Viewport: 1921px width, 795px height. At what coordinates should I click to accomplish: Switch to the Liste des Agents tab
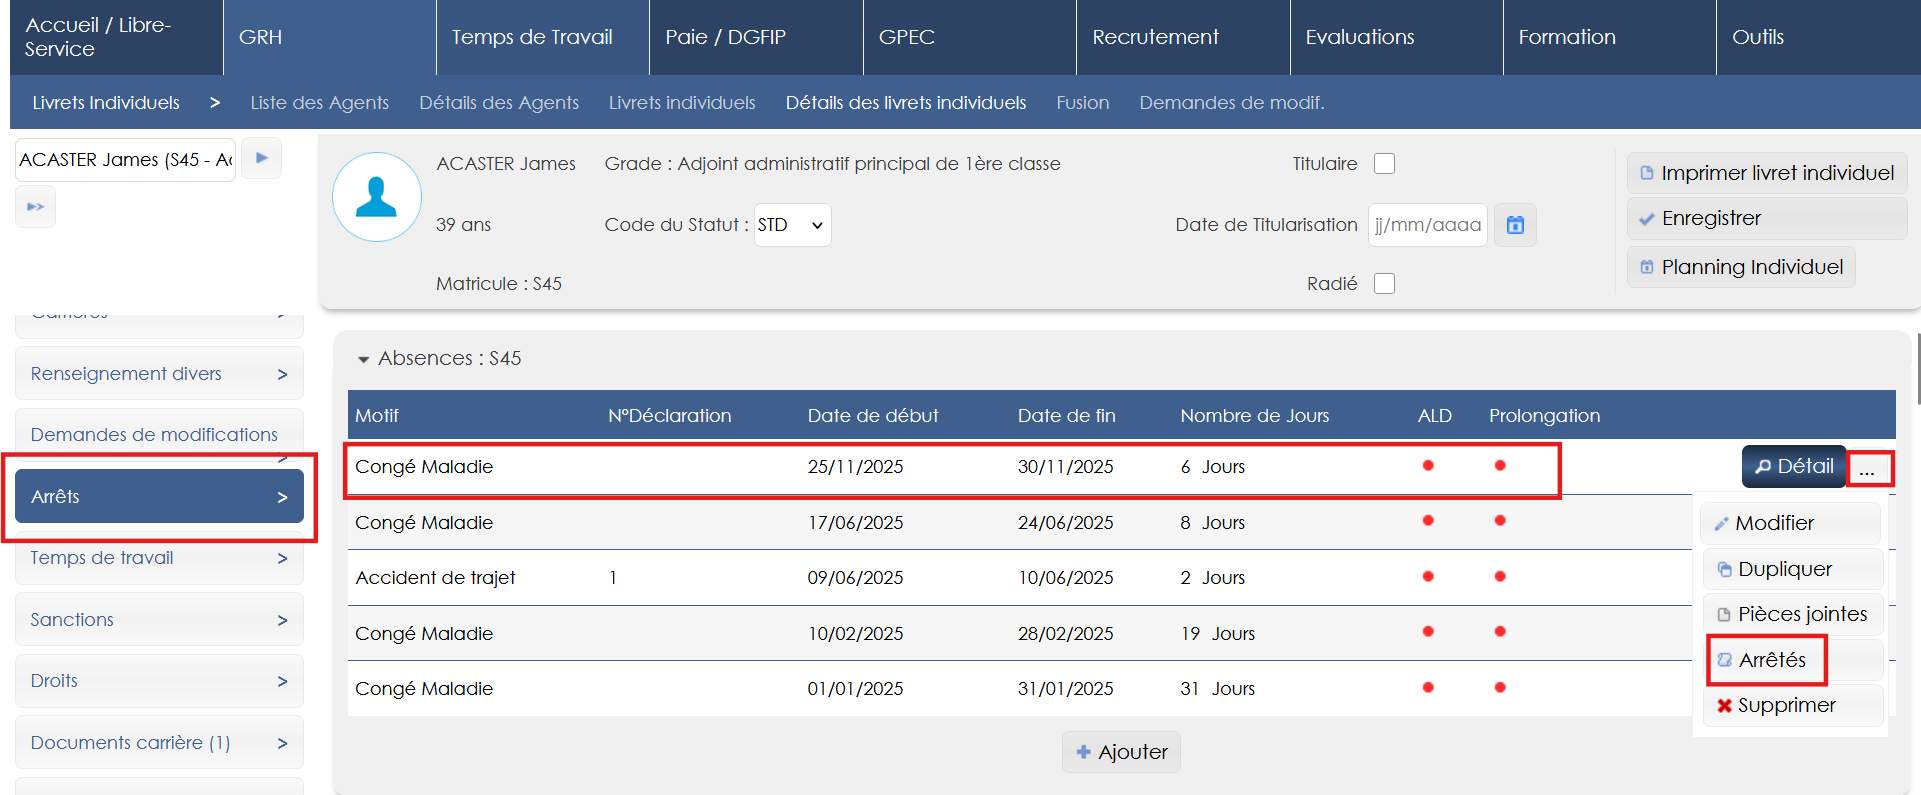click(319, 103)
